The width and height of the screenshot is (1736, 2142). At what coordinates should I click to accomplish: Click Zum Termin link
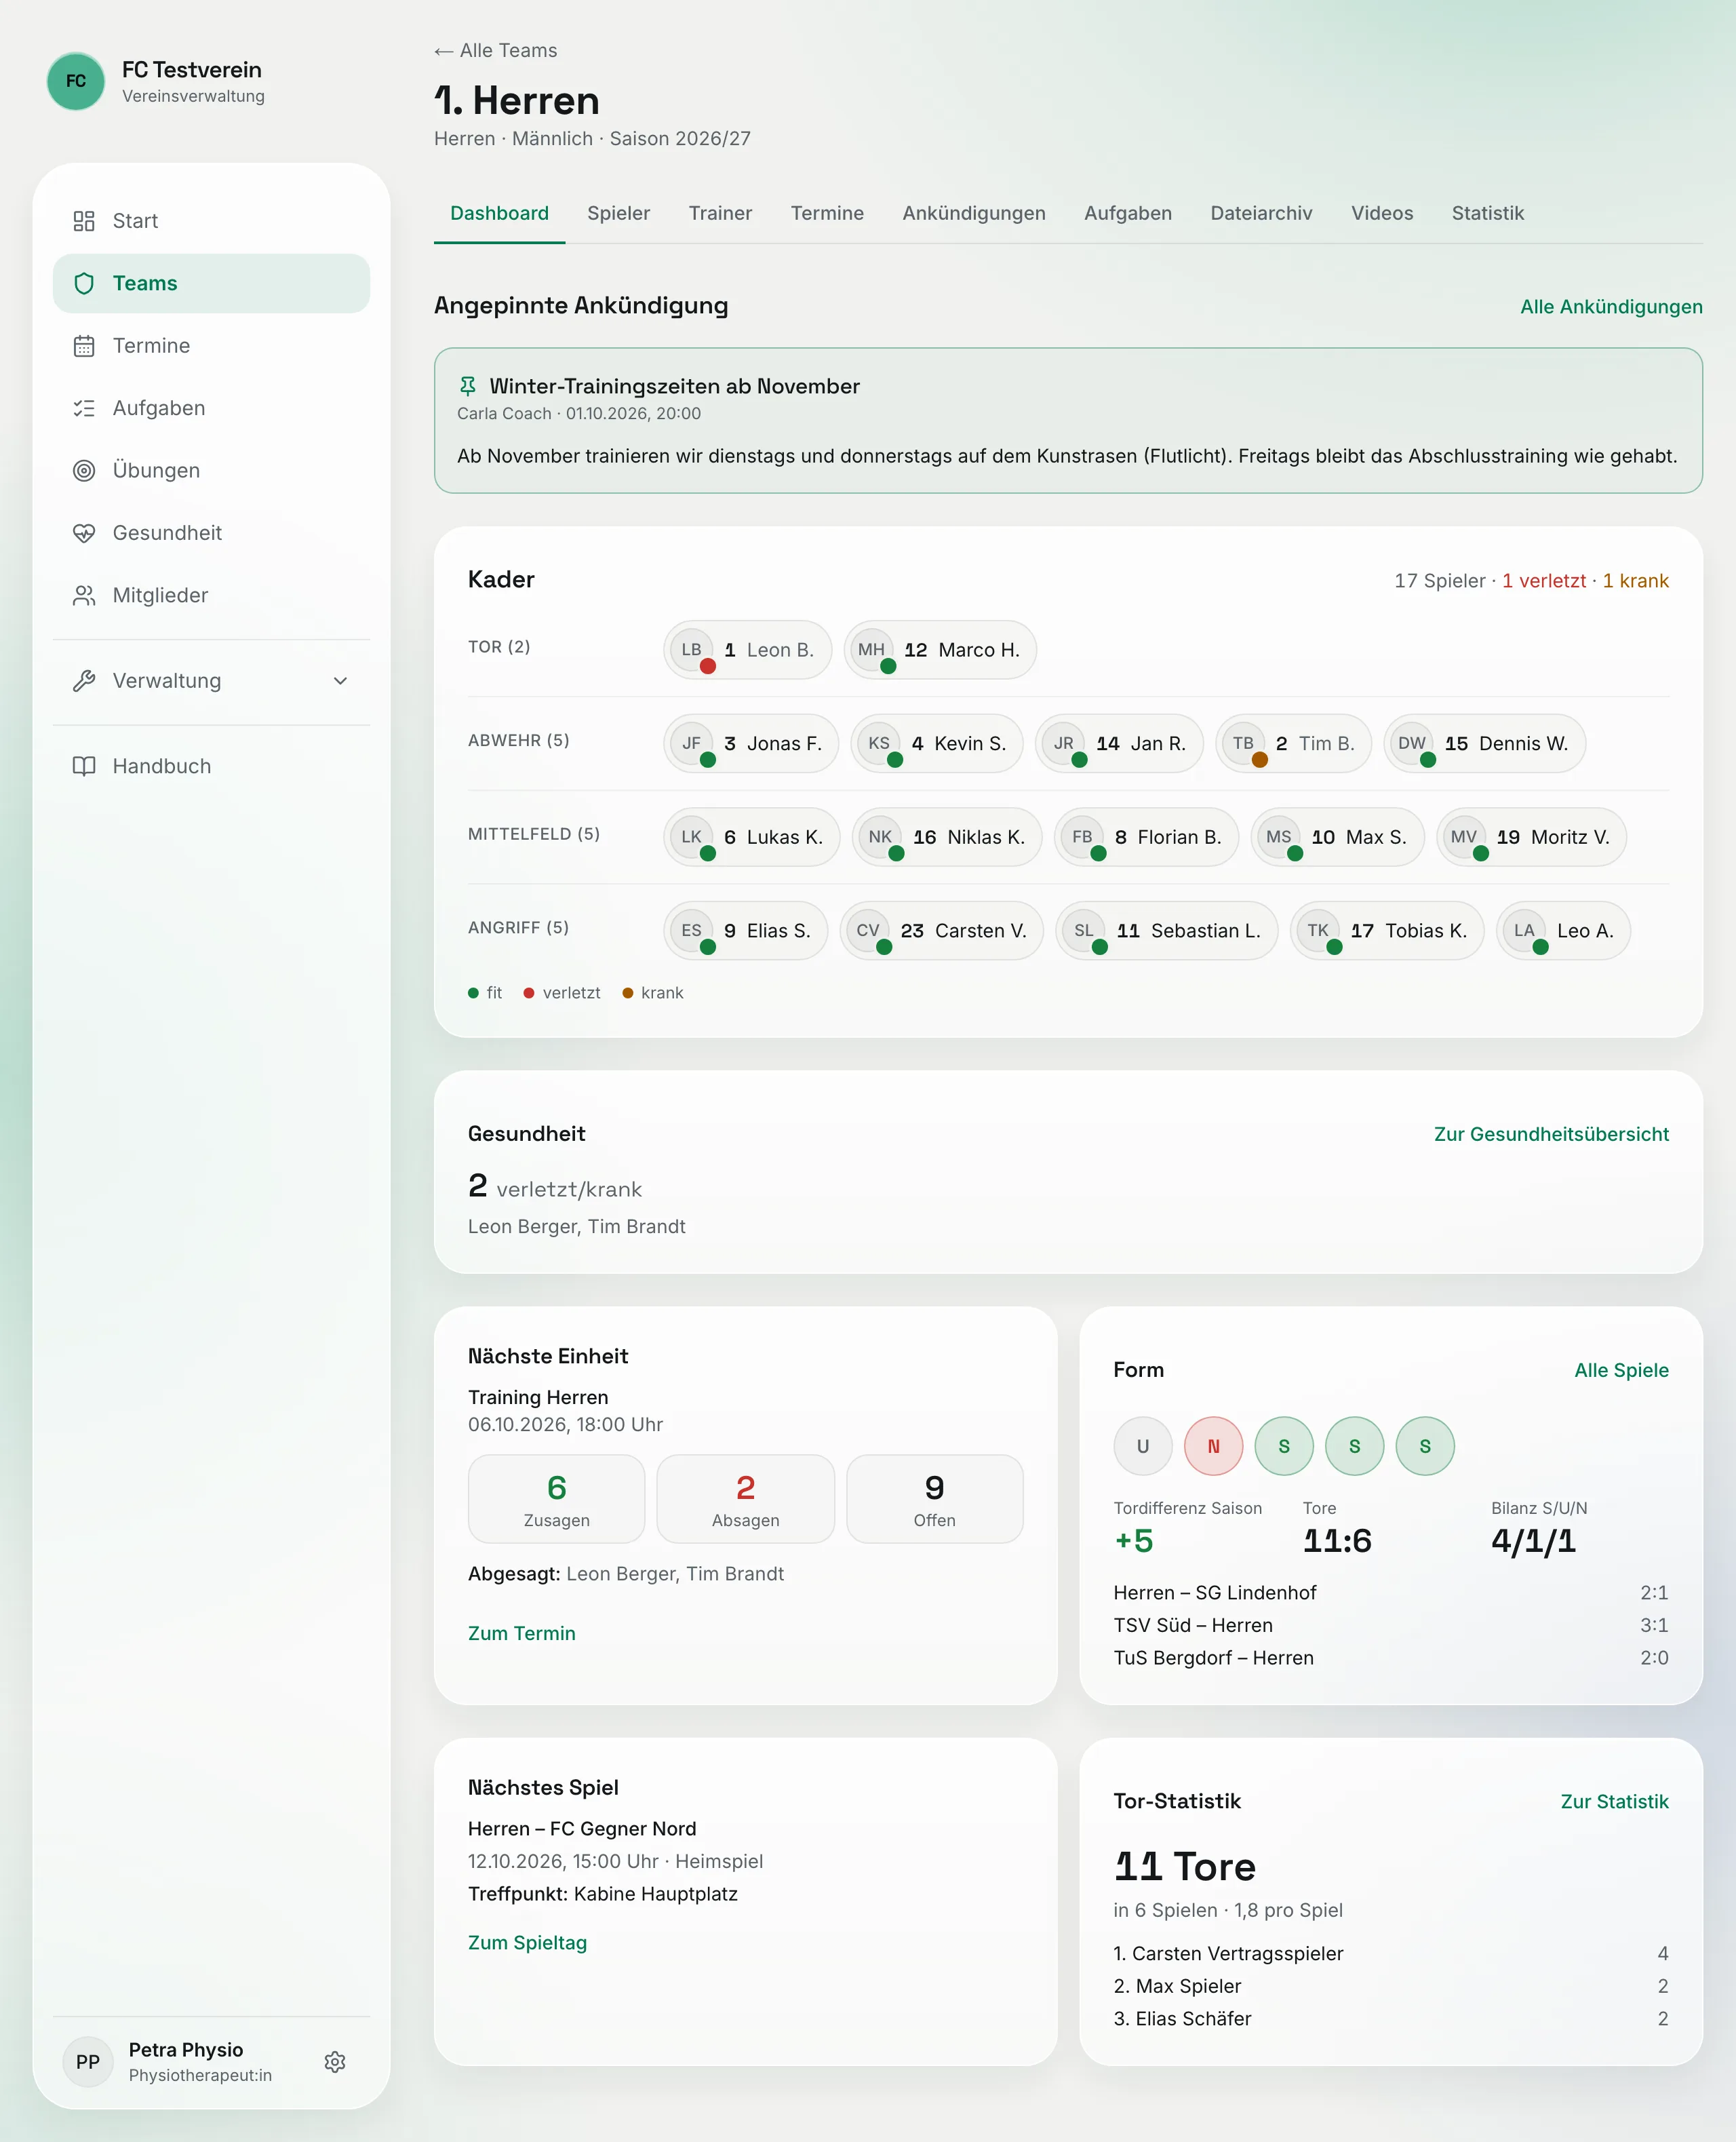coord(522,1633)
